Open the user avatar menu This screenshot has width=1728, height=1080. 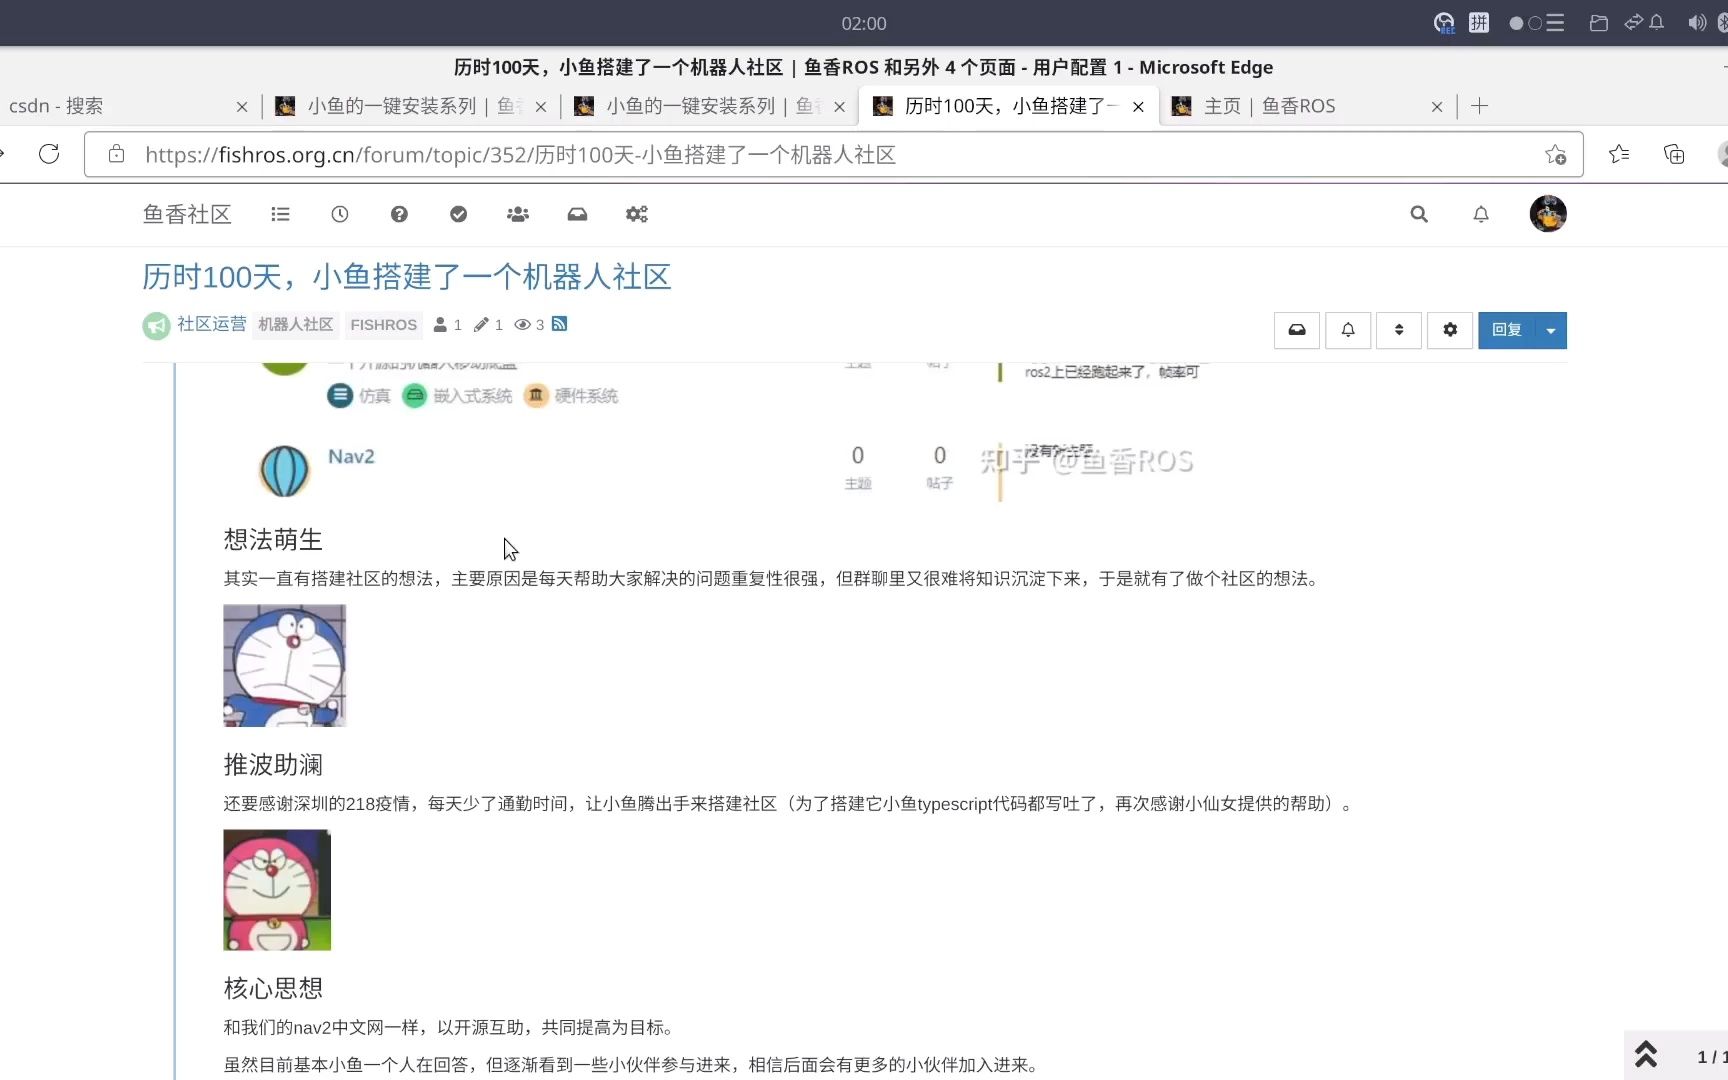point(1548,214)
